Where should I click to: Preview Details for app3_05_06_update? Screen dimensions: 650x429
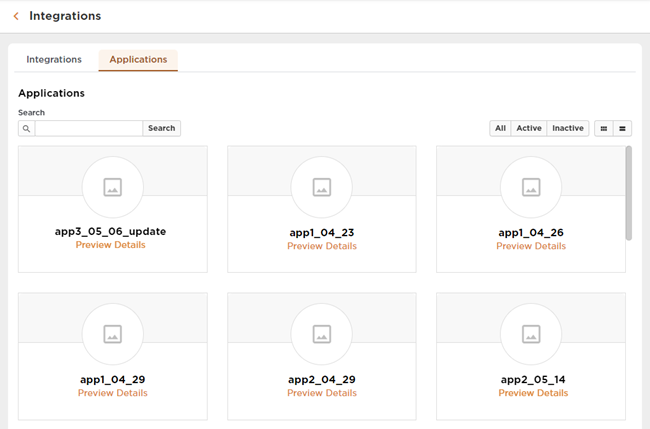click(x=111, y=245)
